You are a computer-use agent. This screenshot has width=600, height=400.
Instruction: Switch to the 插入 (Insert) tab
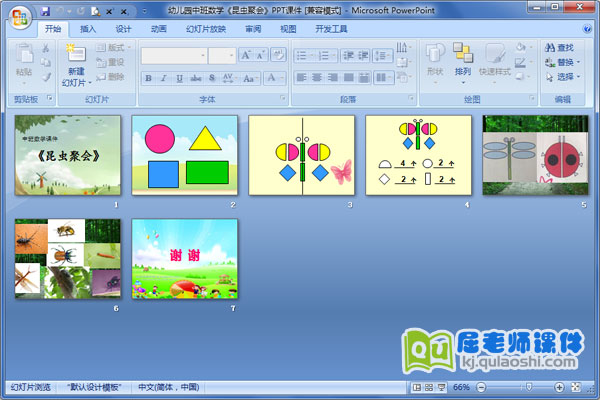(x=89, y=30)
